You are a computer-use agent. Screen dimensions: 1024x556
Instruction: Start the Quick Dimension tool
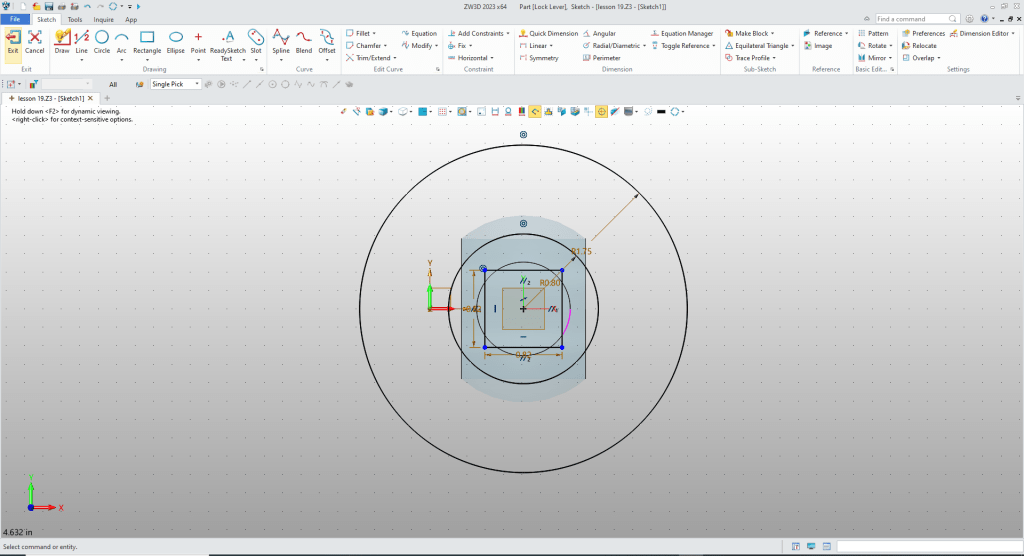coord(548,33)
